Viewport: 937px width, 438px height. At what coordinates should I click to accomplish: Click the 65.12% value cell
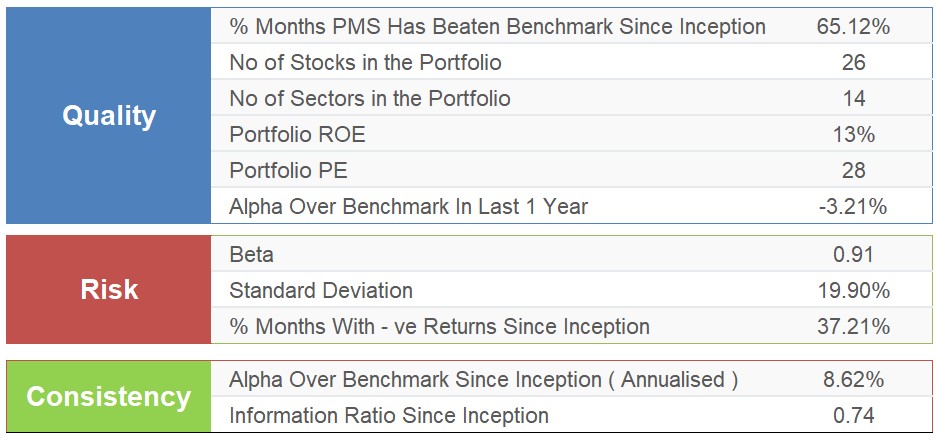tap(853, 26)
